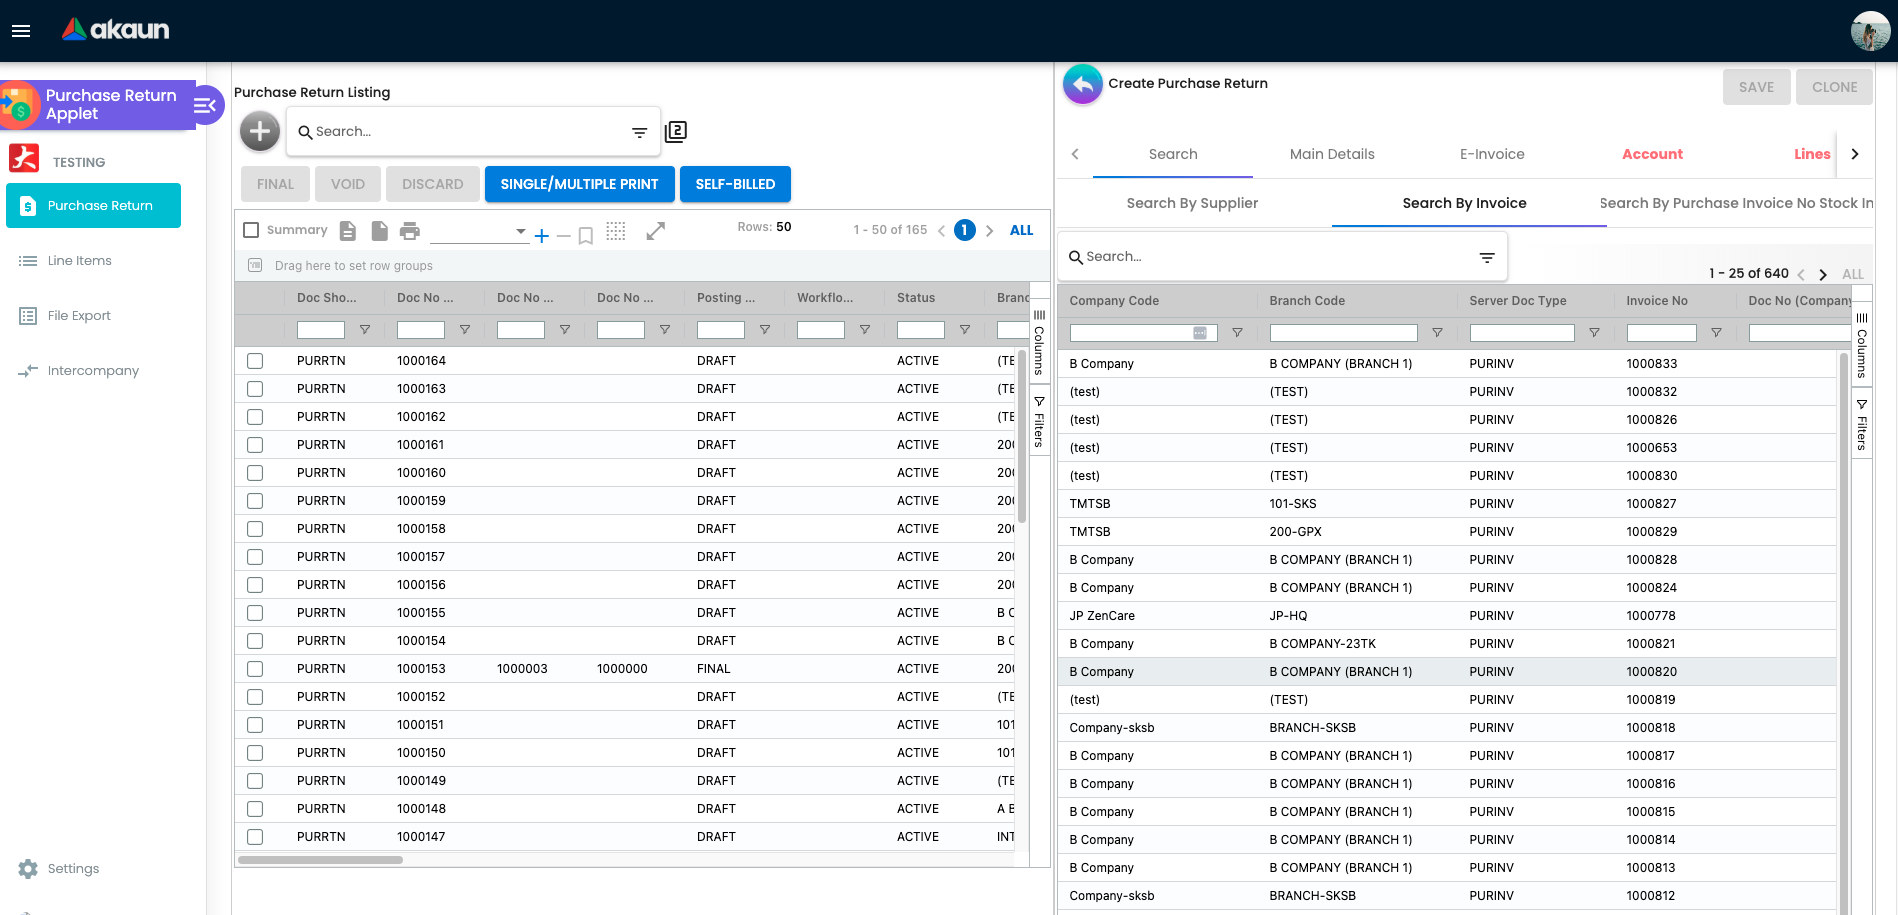Check the row for document 1000164

255,361
